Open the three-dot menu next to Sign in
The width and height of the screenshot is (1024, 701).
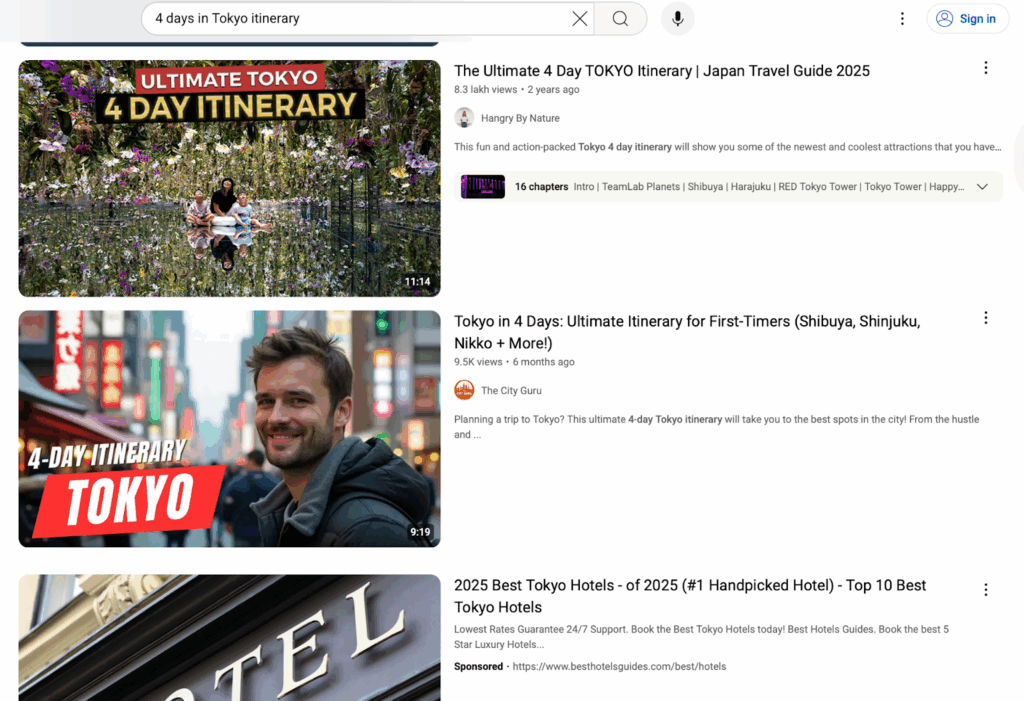[902, 18]
